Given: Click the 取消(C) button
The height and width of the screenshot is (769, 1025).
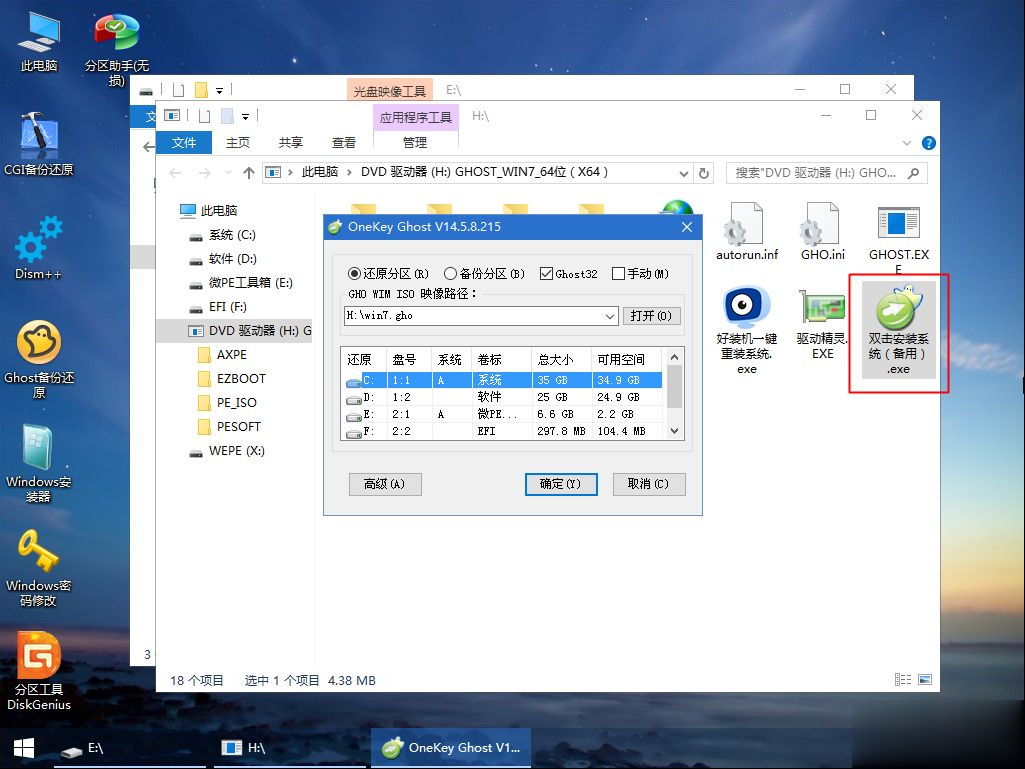Looking at the screenshot, I should coord(648,484).
